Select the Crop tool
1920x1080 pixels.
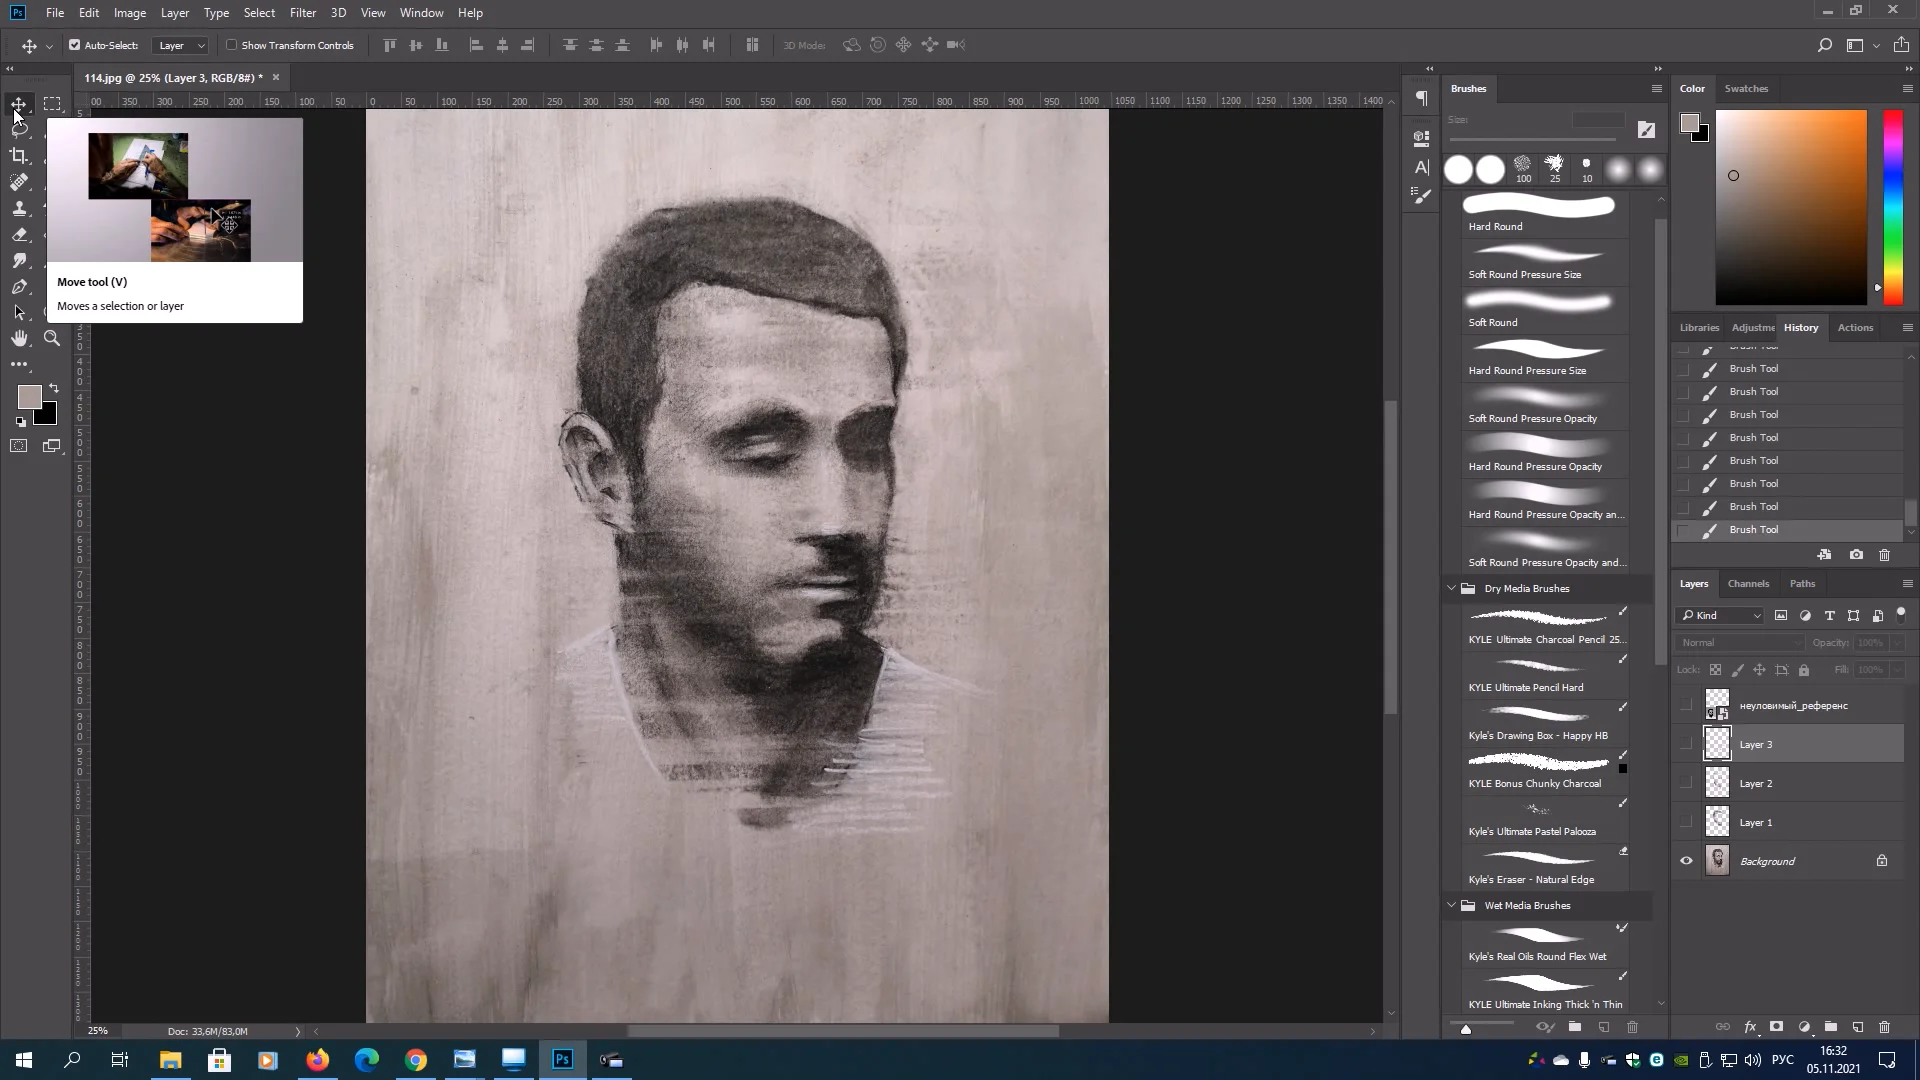19,156
